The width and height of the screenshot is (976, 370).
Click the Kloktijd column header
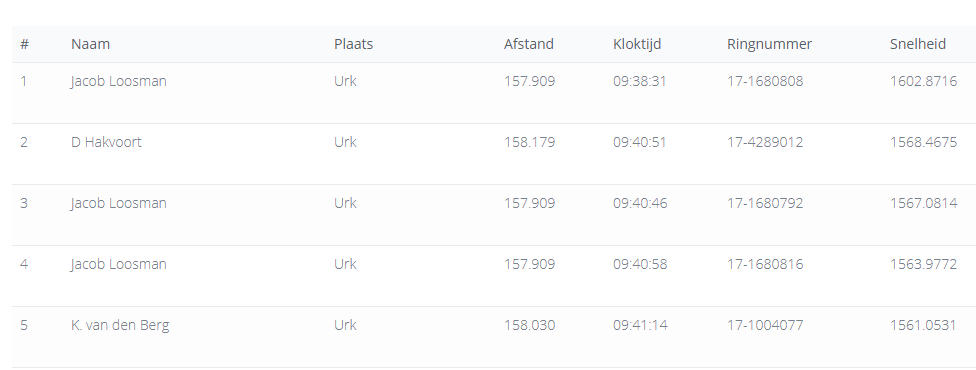click(637, 44)
